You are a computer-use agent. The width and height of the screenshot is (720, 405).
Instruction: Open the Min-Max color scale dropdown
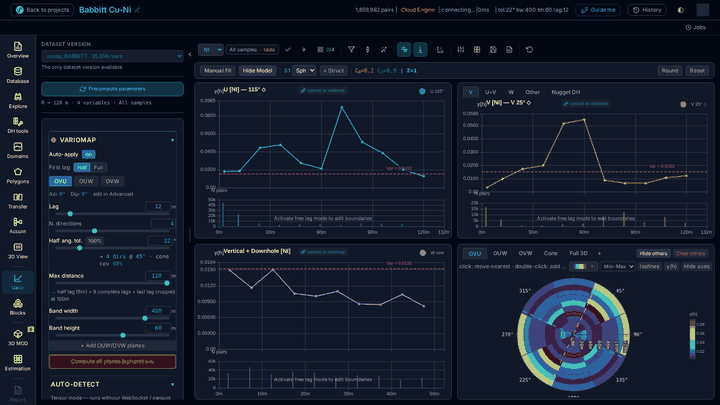[x=618, y=266]
